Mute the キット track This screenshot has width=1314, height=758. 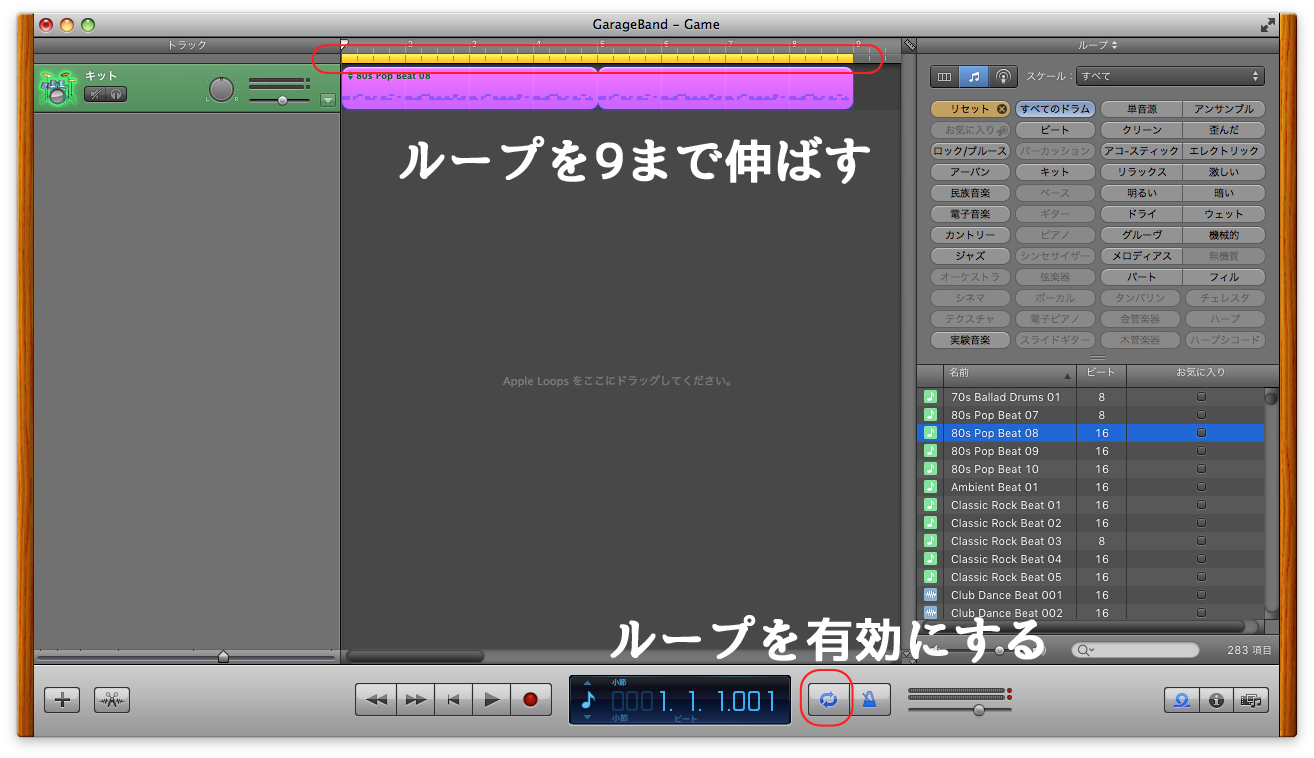tap(94, 94)
